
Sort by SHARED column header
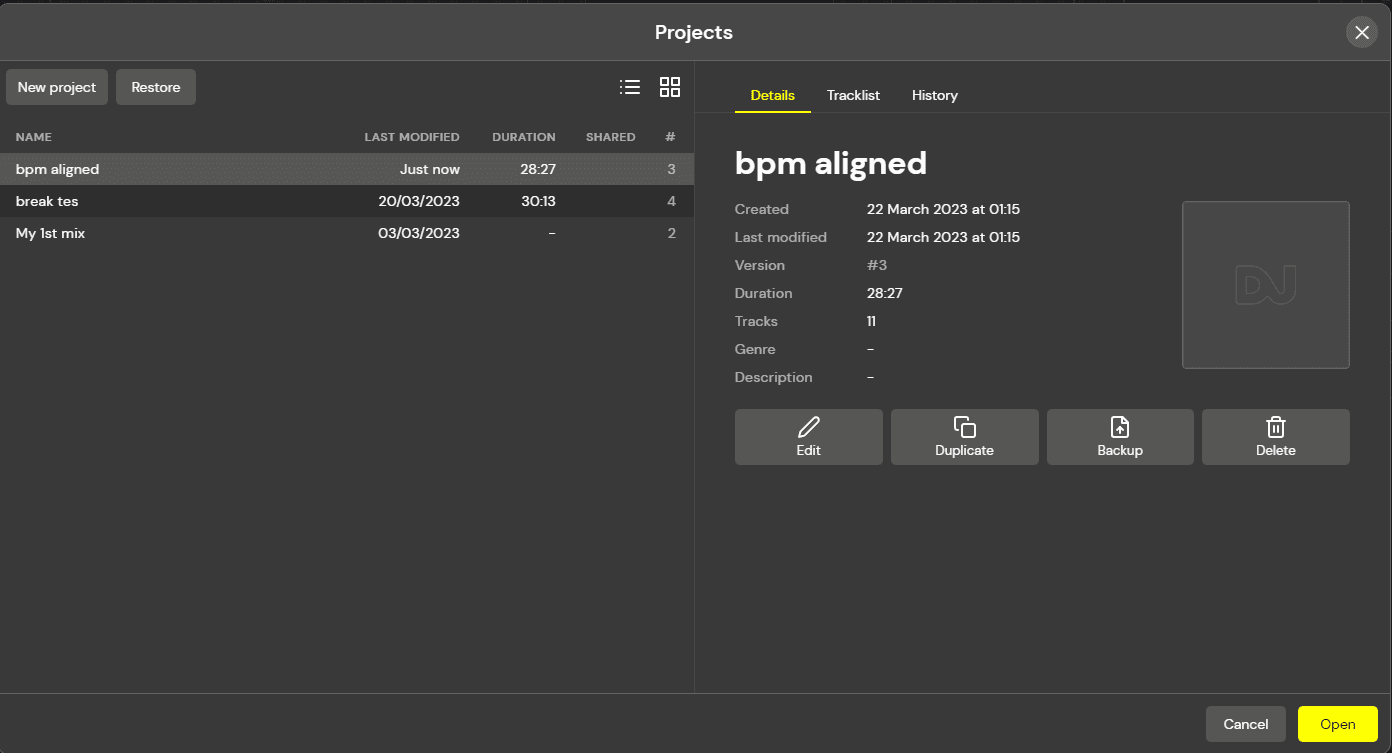611,137
